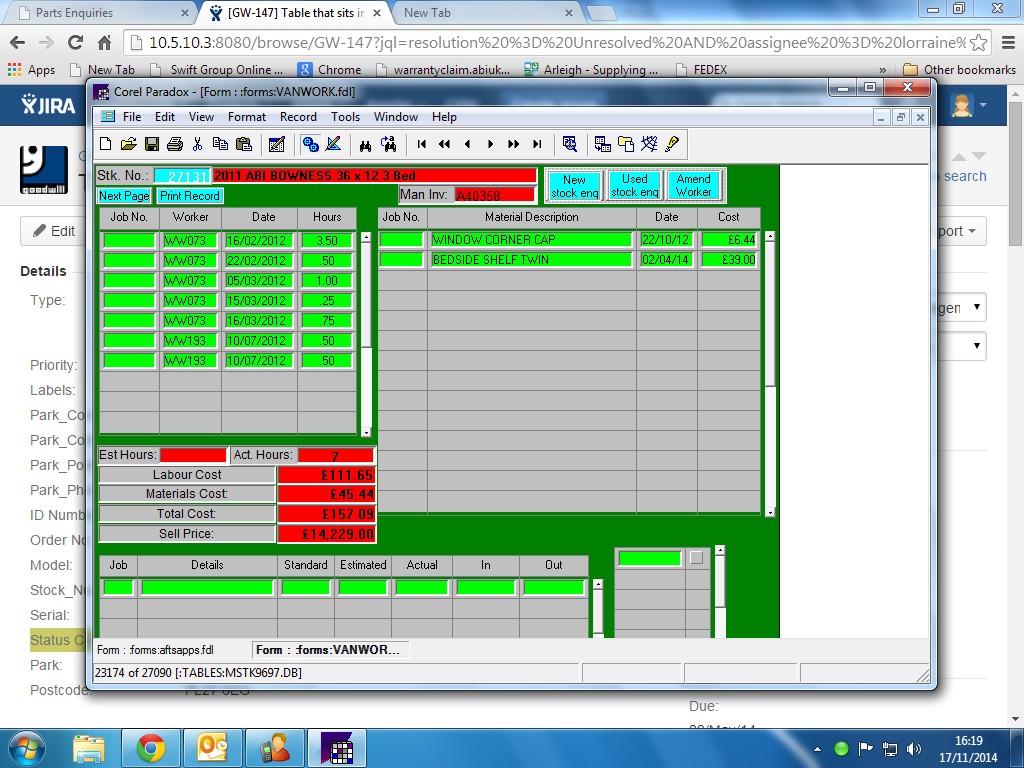Expand the JIRA user avatar dropdown
This screenshot has width=1024, height=768.
pyautogui.click(x=968, y=105)
